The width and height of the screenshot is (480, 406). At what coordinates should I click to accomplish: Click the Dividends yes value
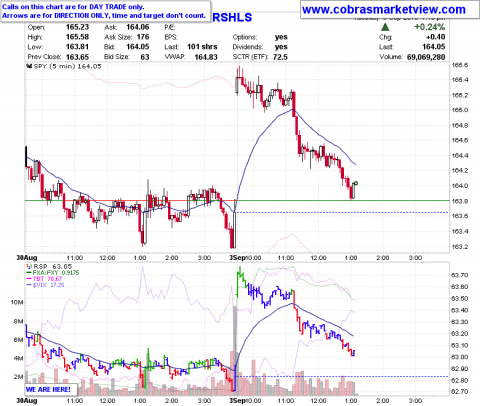pyautogui.click(x=281, y=47)
